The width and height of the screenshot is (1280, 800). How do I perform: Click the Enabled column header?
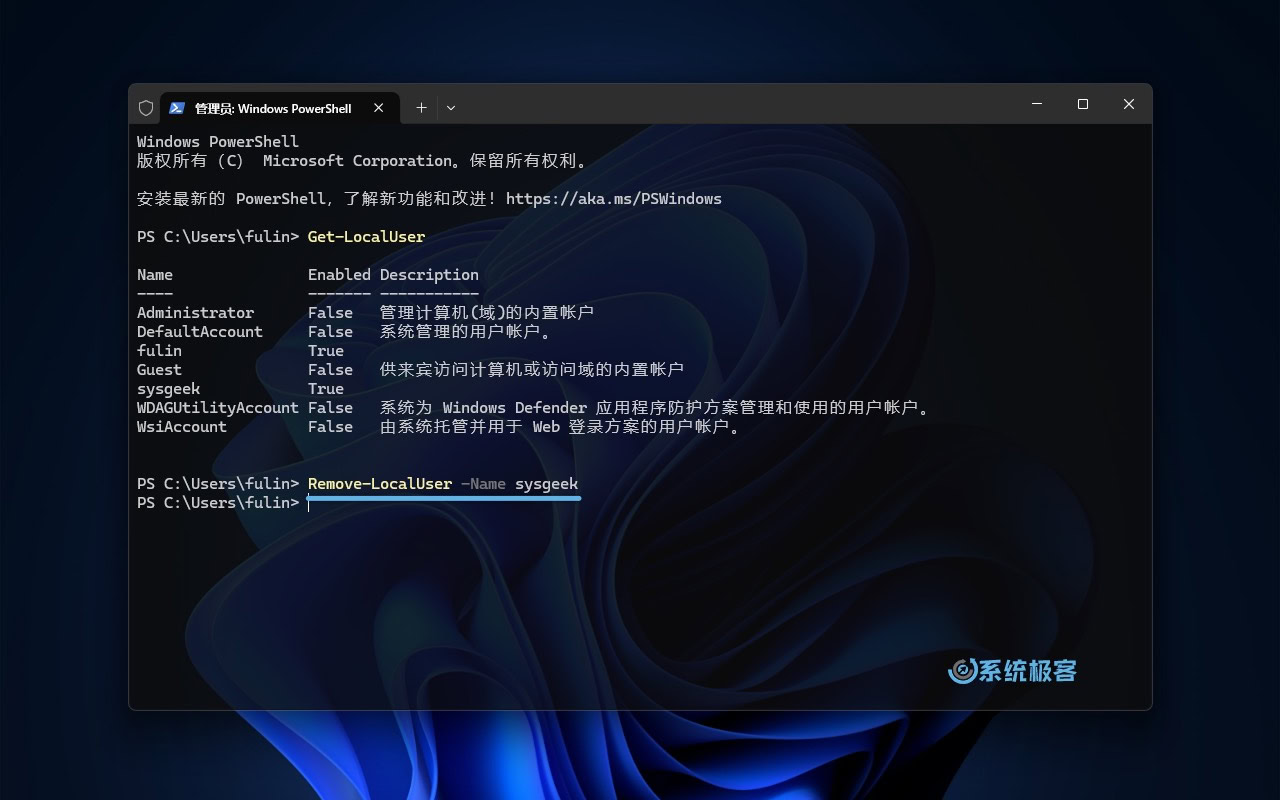[x=339, y=275]
